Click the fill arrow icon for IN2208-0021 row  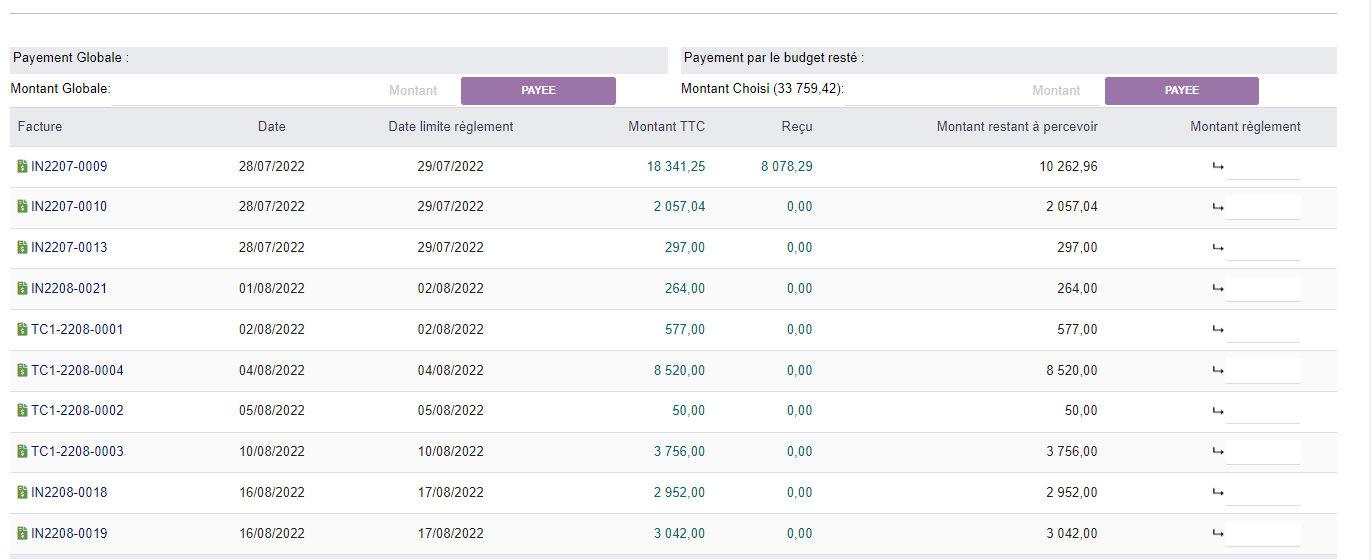pos(1217,289)
